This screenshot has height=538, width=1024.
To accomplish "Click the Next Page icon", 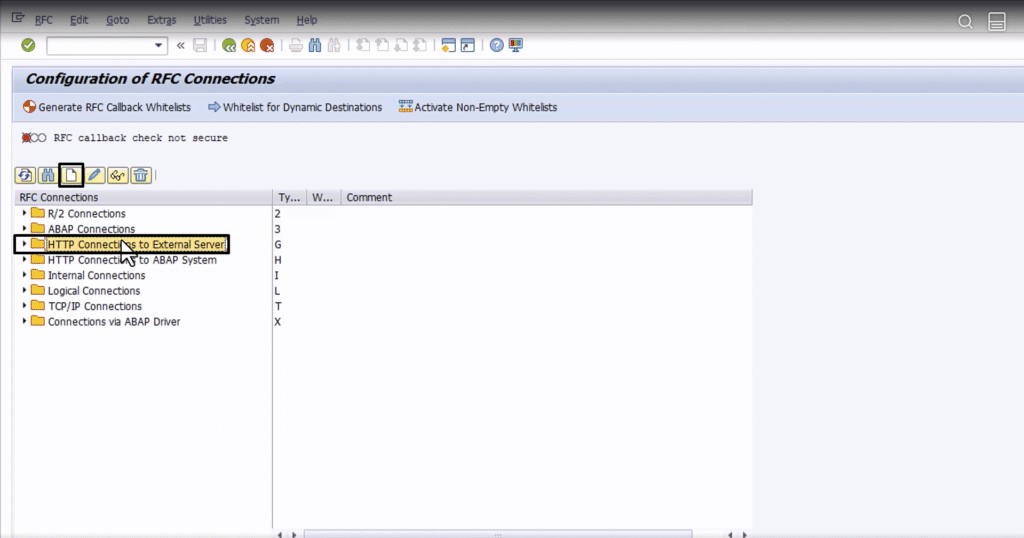I will pyautogui.click(x=401, y=45).
